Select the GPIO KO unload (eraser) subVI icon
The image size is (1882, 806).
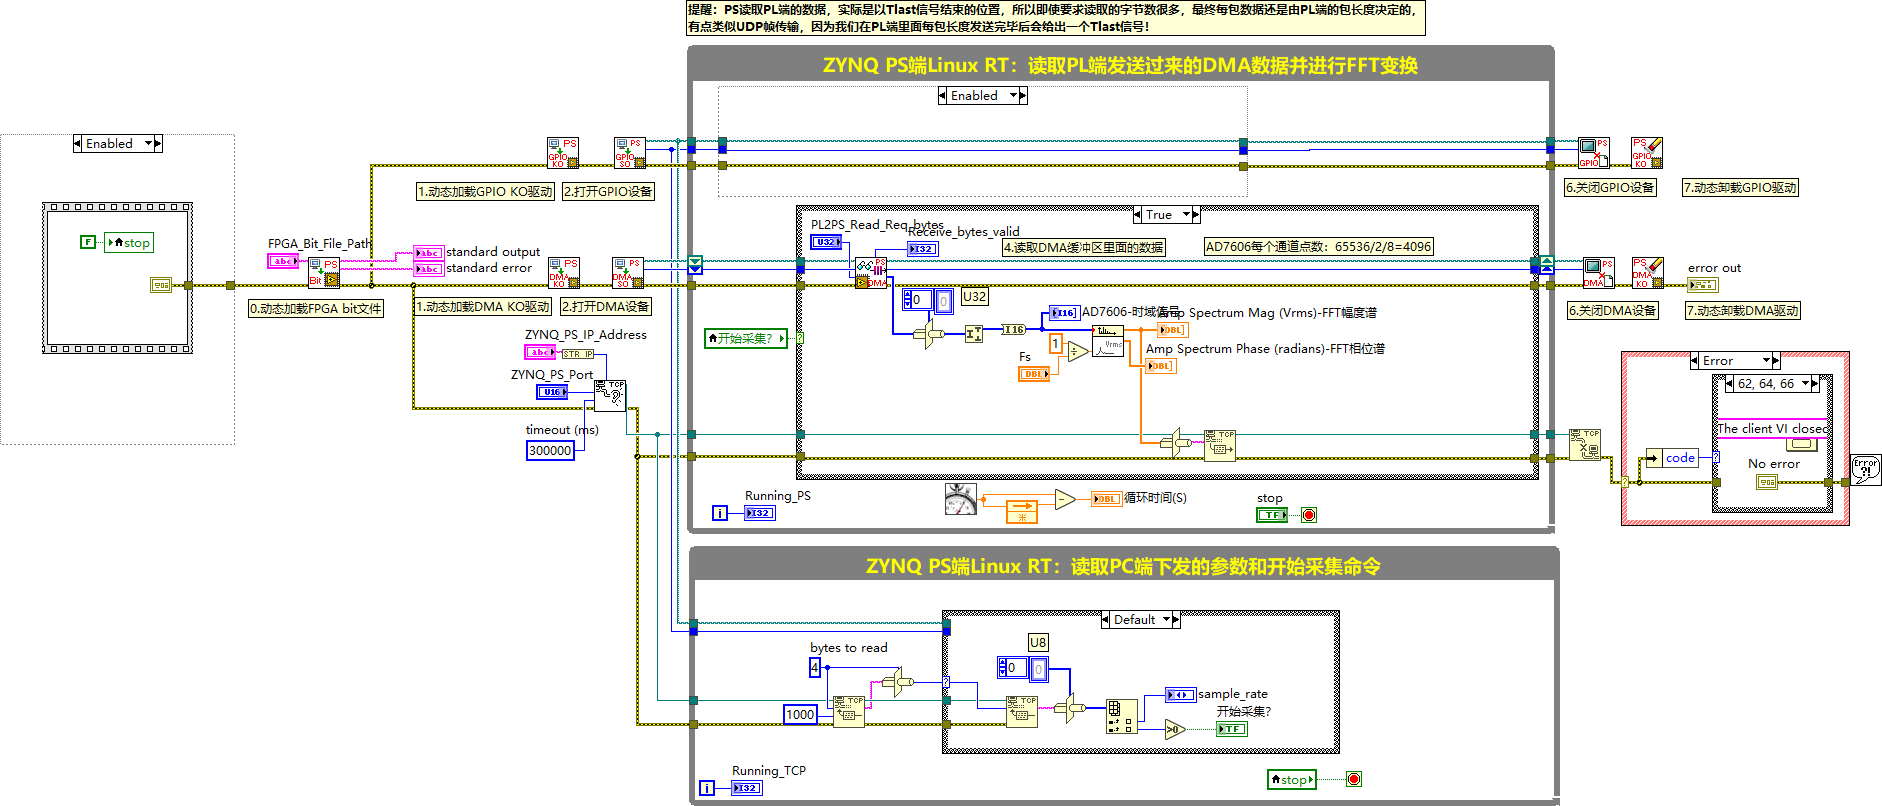(x=1647, y=153)
